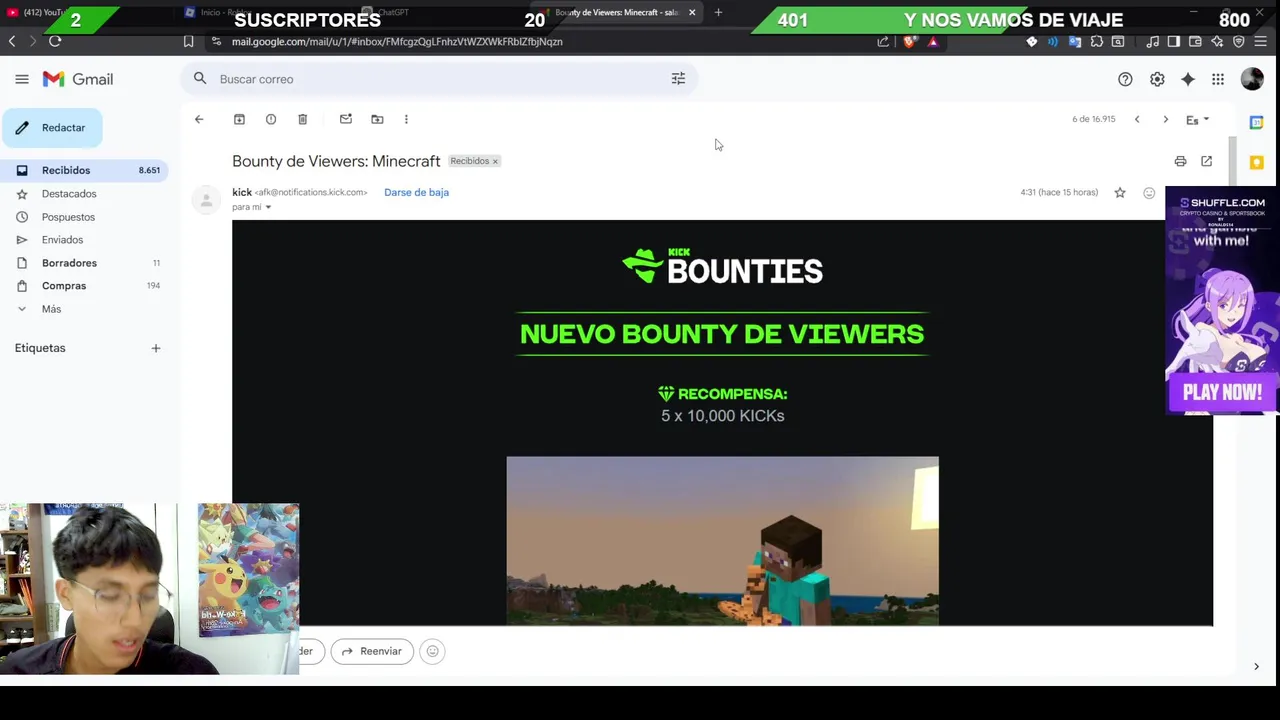The height and width of the screenshot is (720, 1280).
Task: Click sender kick profile avatar
Action: coord(206,199)
